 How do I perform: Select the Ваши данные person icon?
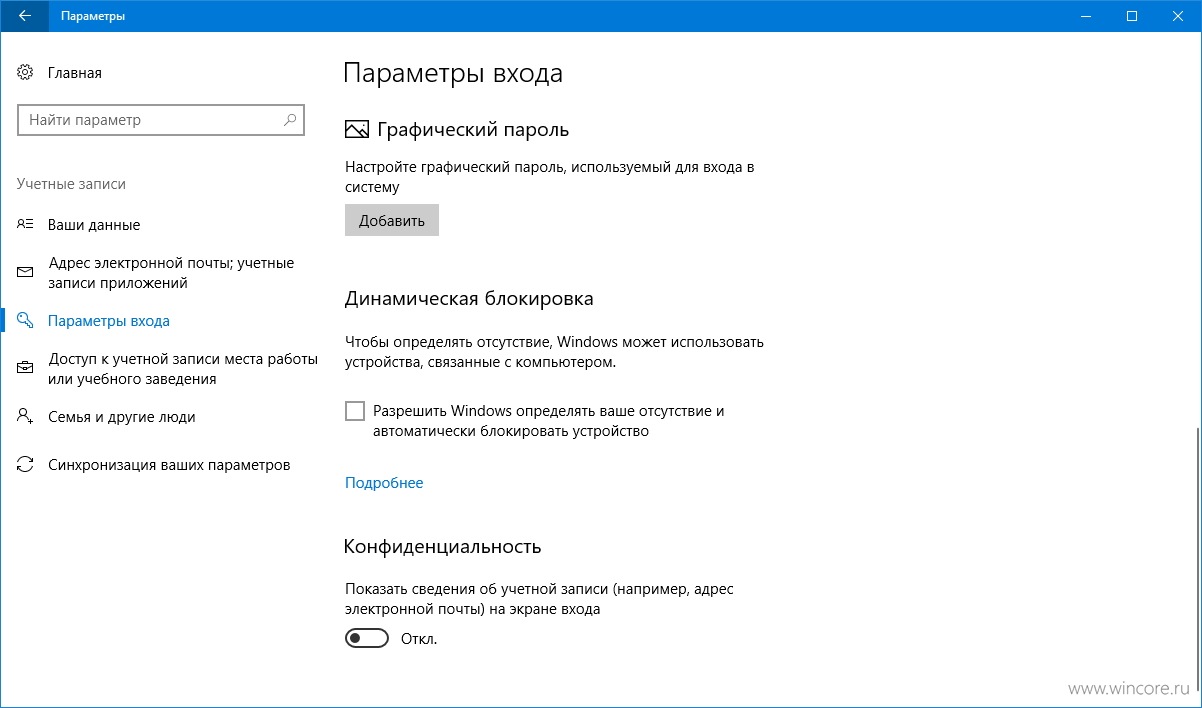point(26,225)
